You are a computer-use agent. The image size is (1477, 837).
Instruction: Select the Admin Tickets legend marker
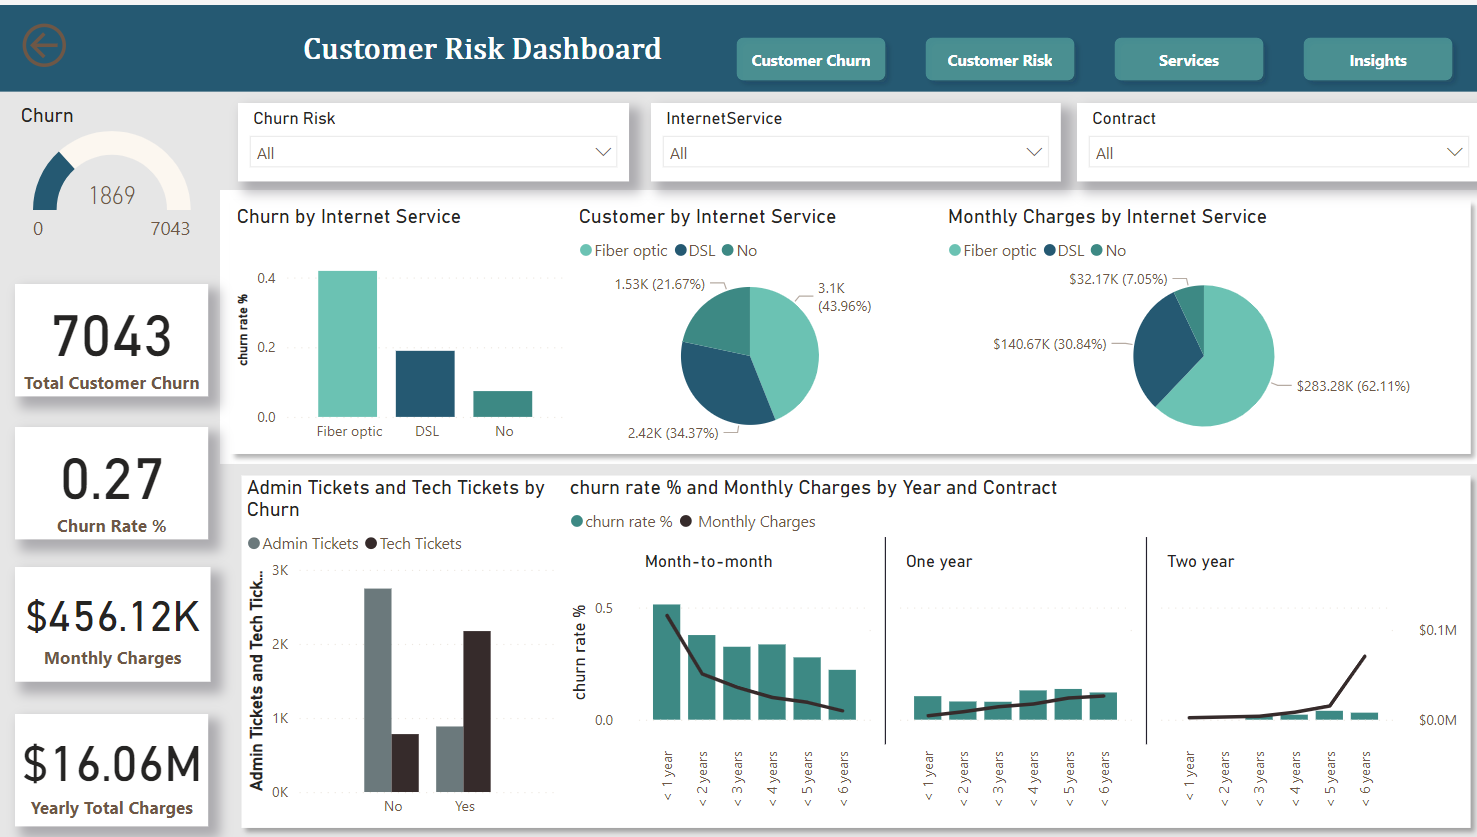pos(254,544)
